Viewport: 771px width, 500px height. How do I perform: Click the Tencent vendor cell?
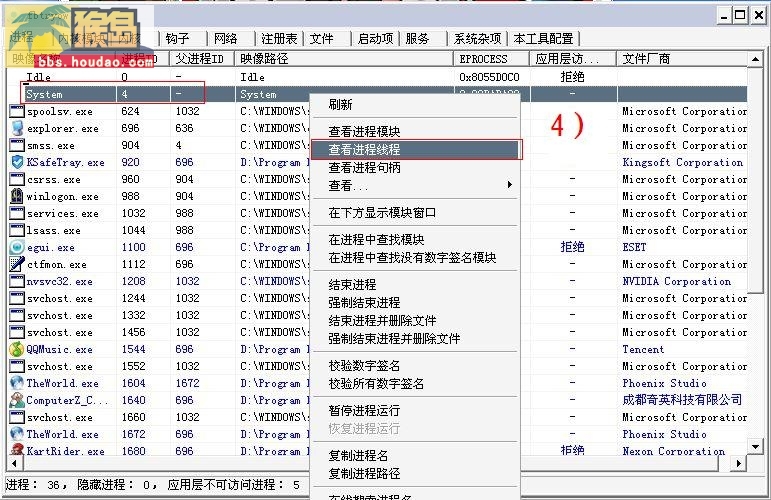pos(643,349)
